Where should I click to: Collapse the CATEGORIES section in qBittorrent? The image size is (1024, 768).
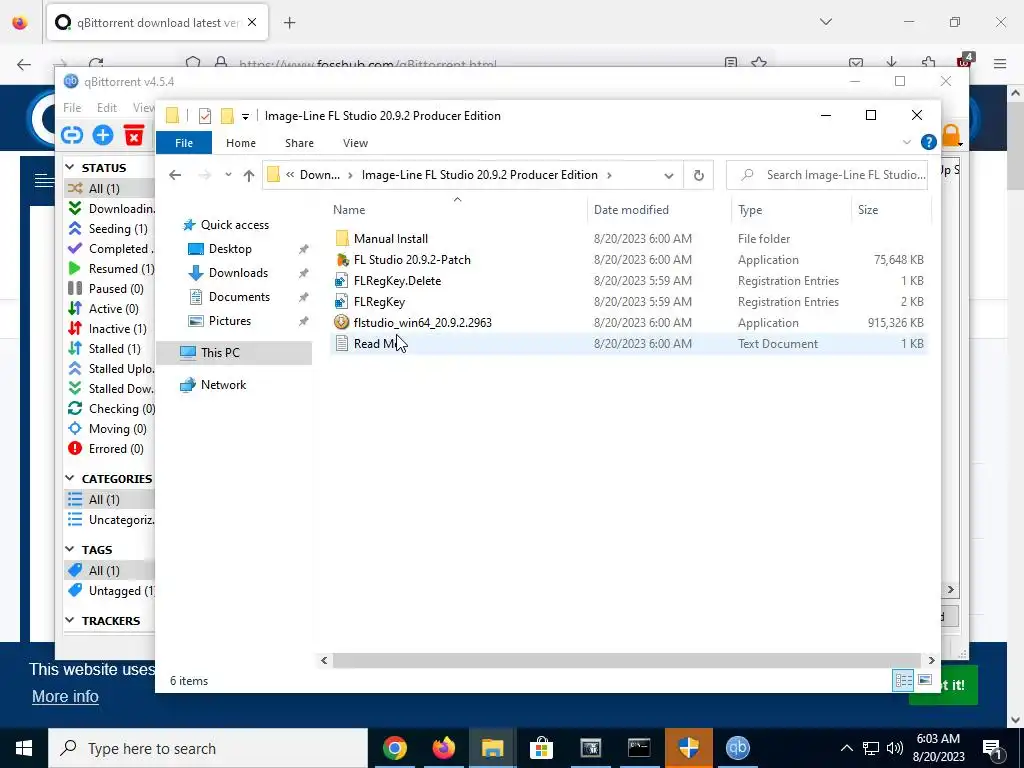tap(70, 479)
